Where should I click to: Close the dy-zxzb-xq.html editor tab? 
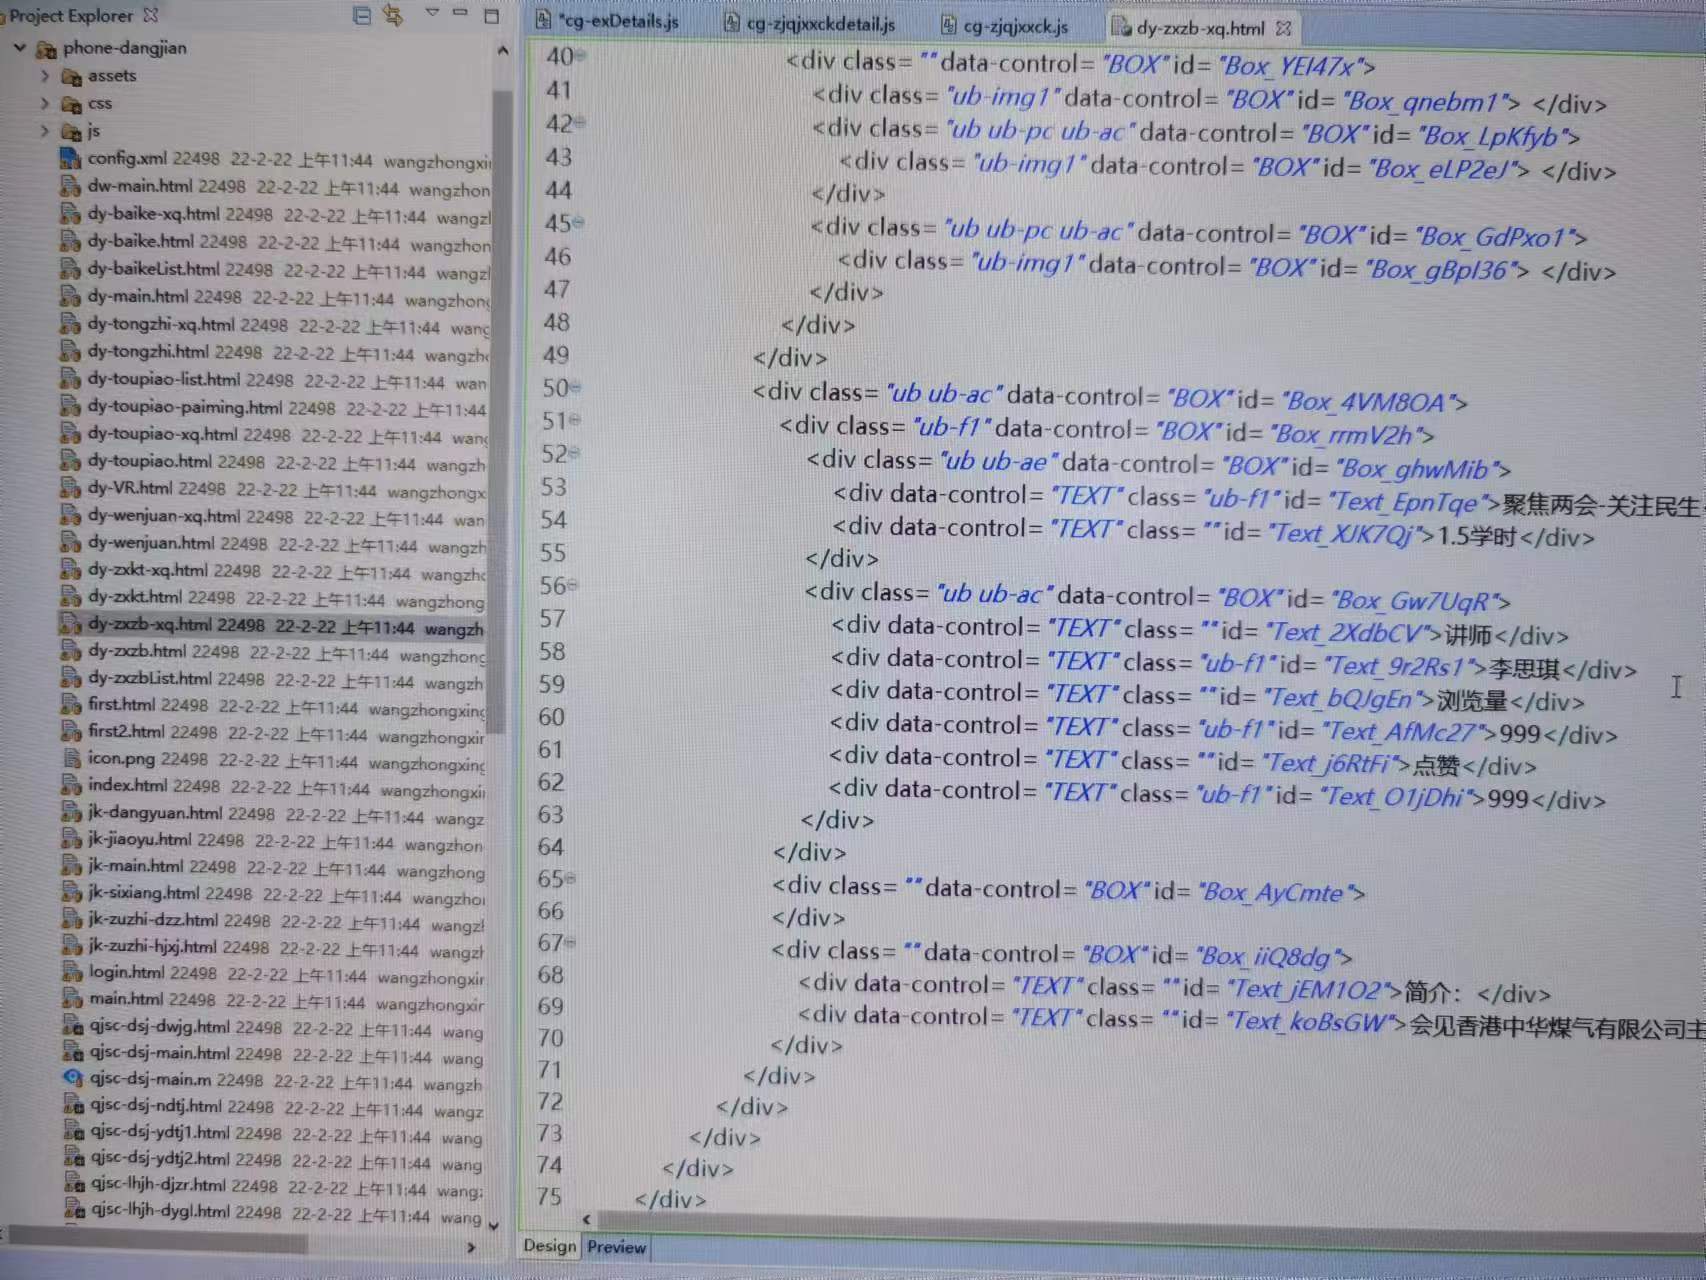[x=1284, y=28]
